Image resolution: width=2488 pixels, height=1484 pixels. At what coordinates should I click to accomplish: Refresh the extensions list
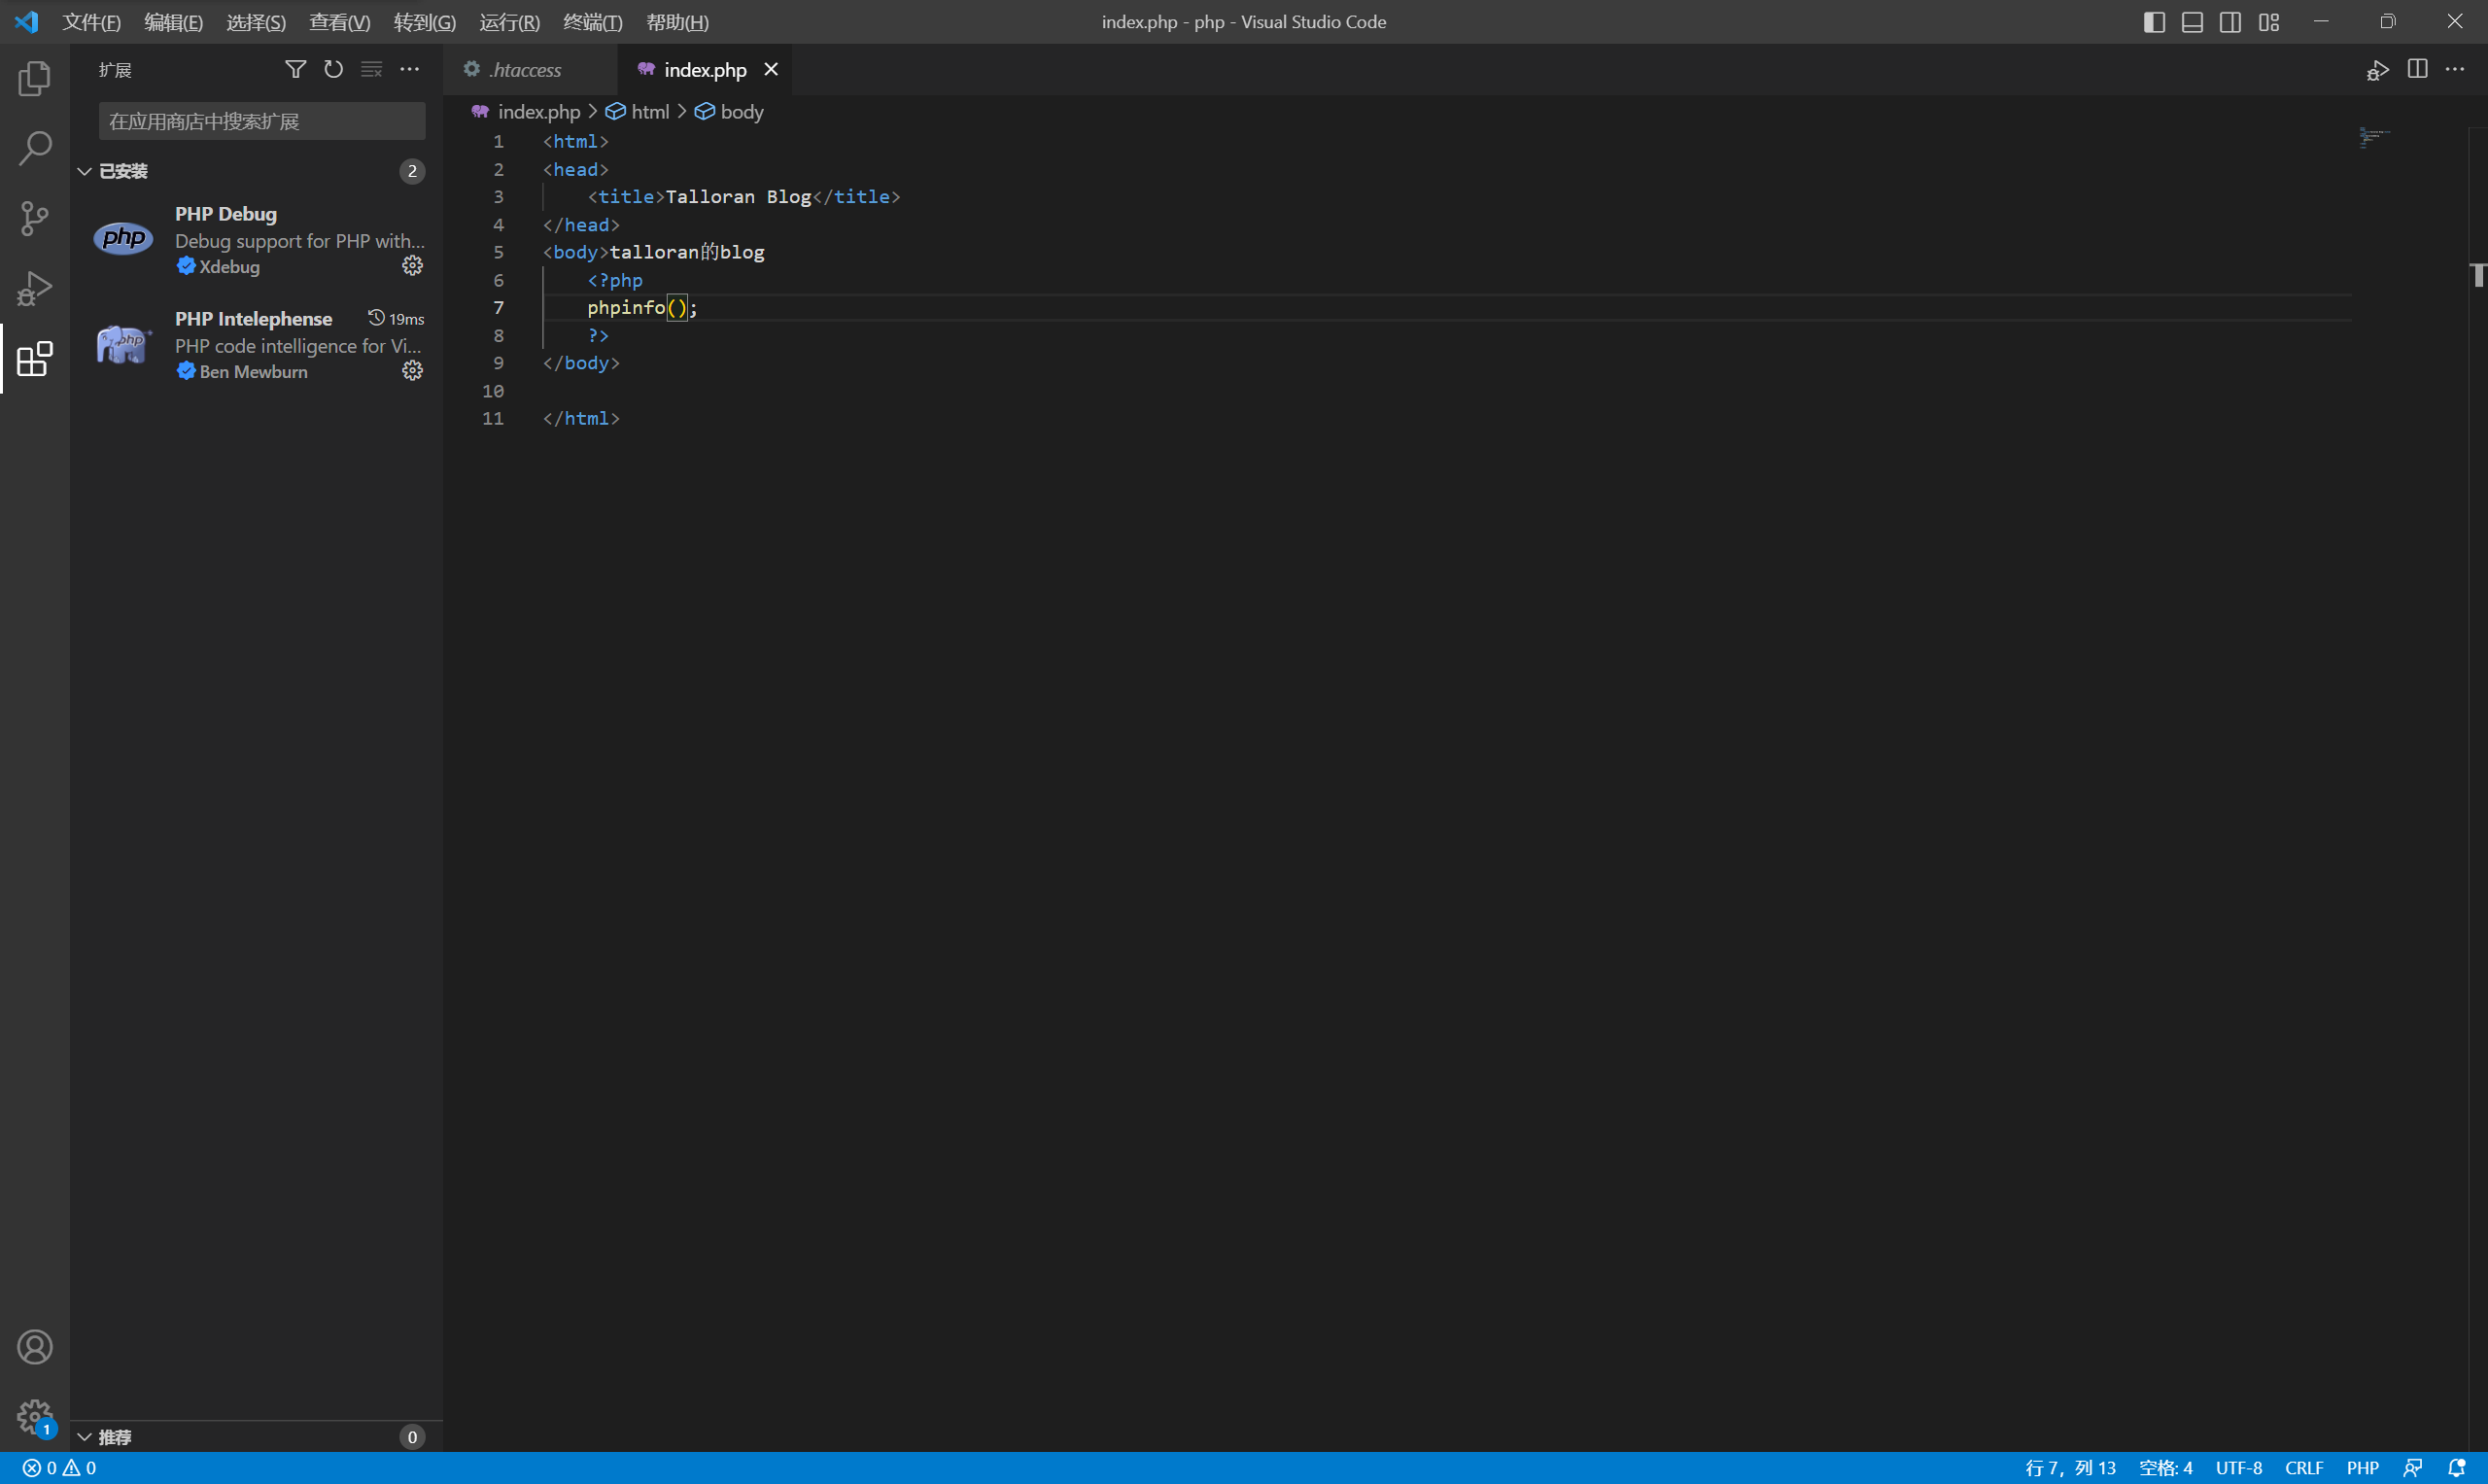[x=333, y=69]
